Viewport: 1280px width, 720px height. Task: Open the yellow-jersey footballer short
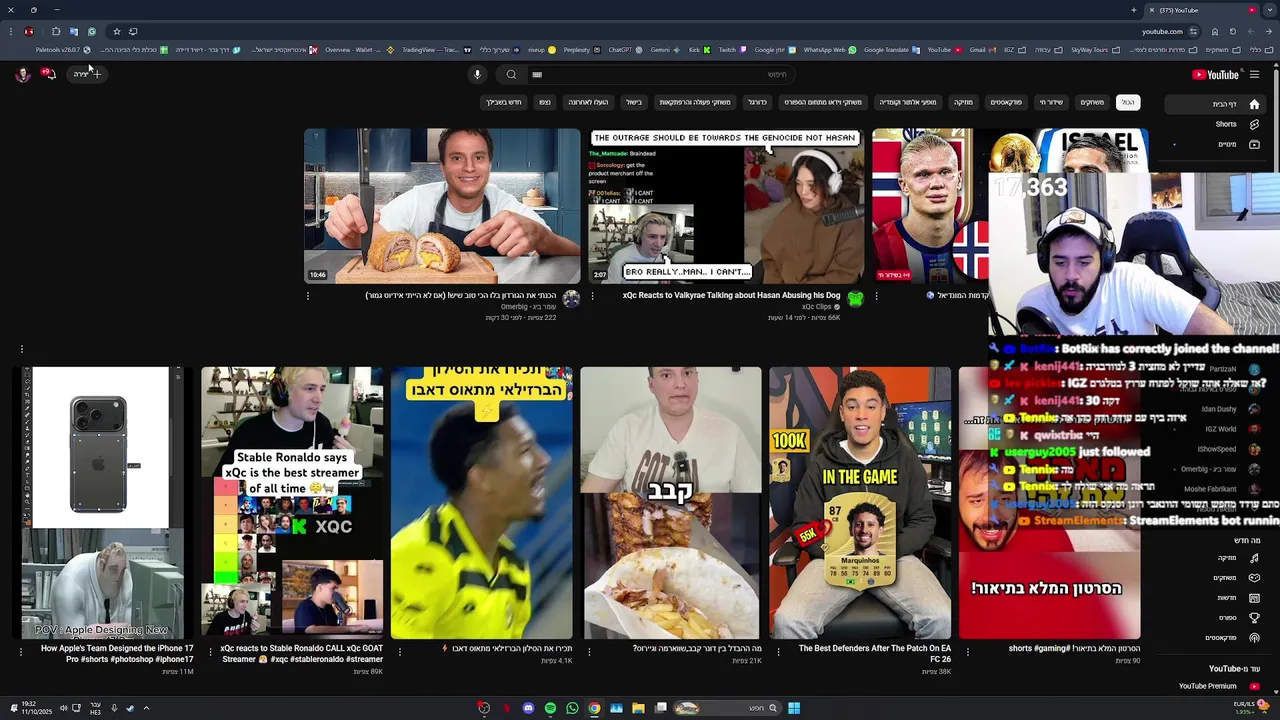pyautogui.click(x=481, y=503)
